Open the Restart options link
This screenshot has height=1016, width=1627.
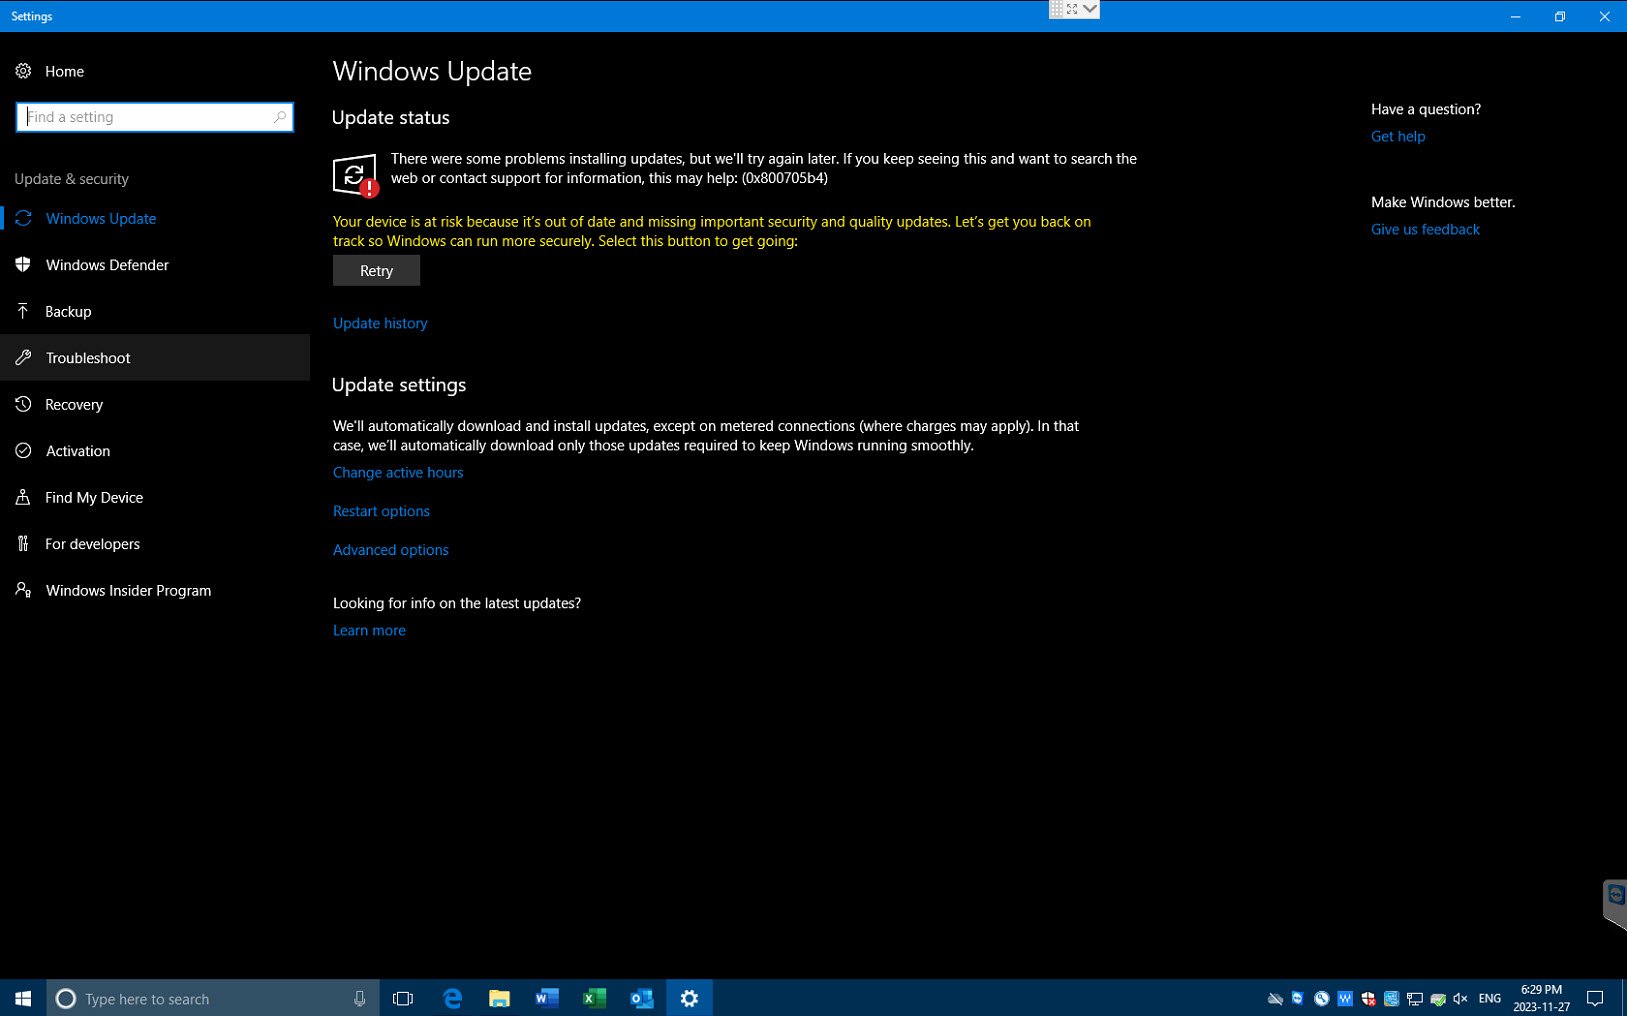(x=381, y=511)
